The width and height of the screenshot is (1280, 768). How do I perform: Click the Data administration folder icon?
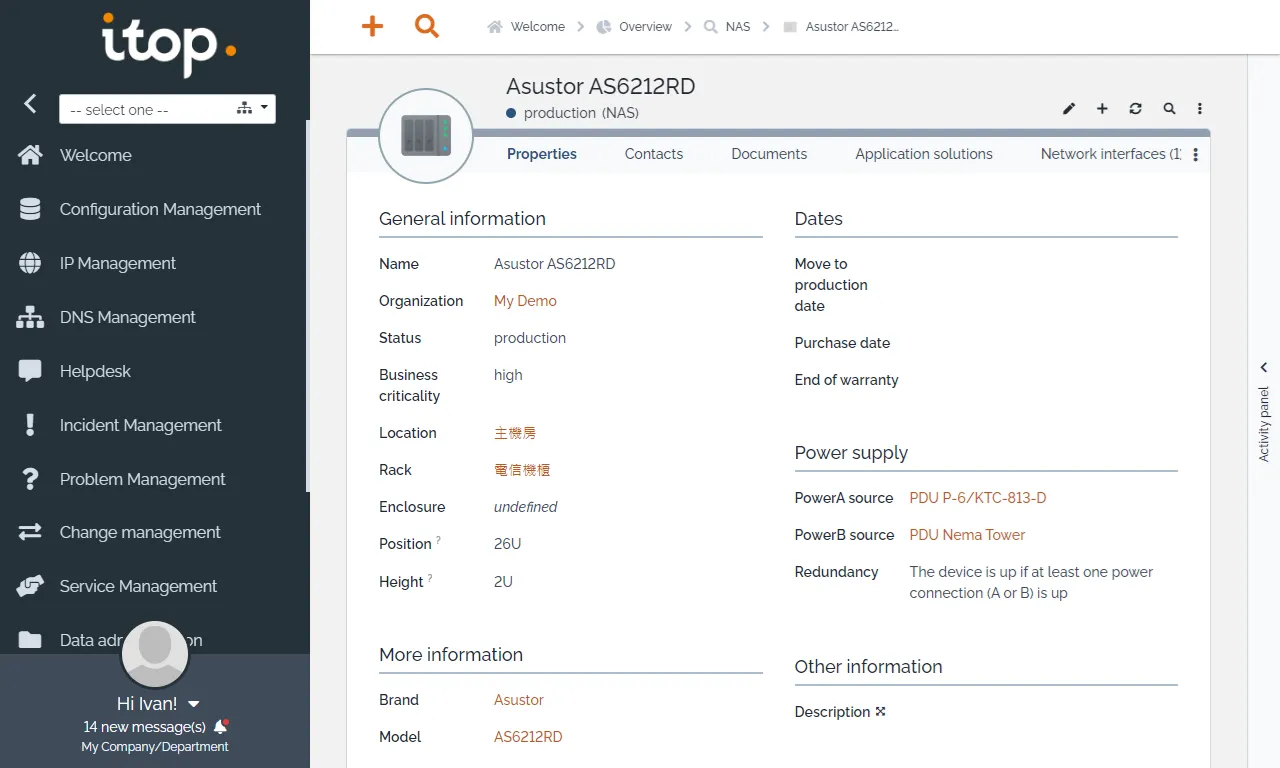point(30,640)
